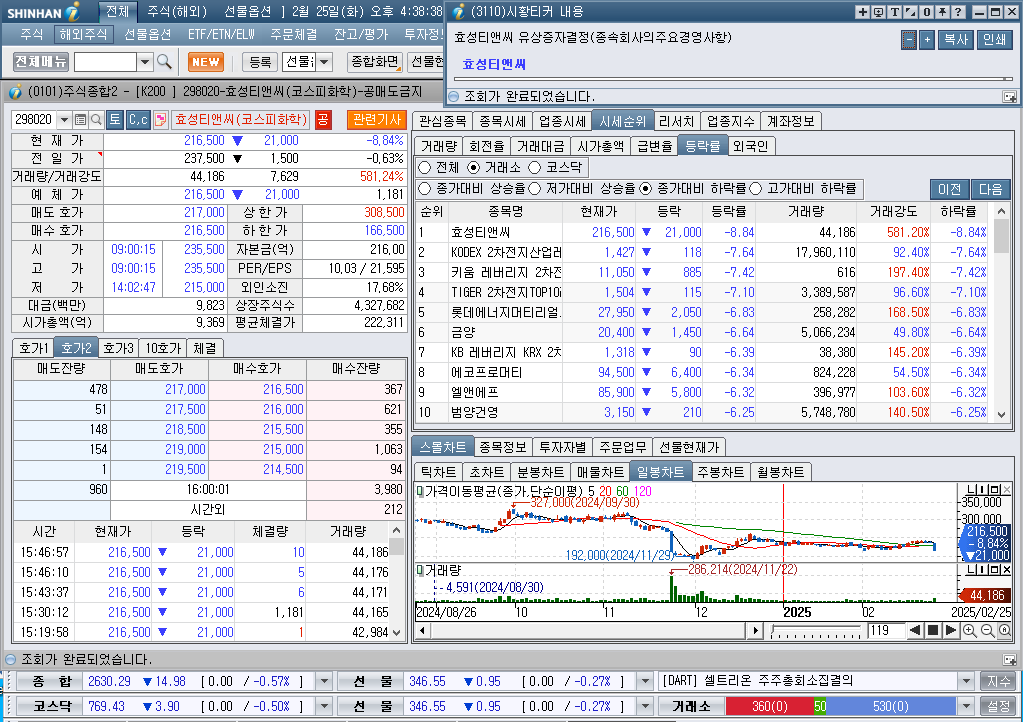Select the 코스닥 market radio button
The height and width of the screenshot is (722, 1023).
535,168
